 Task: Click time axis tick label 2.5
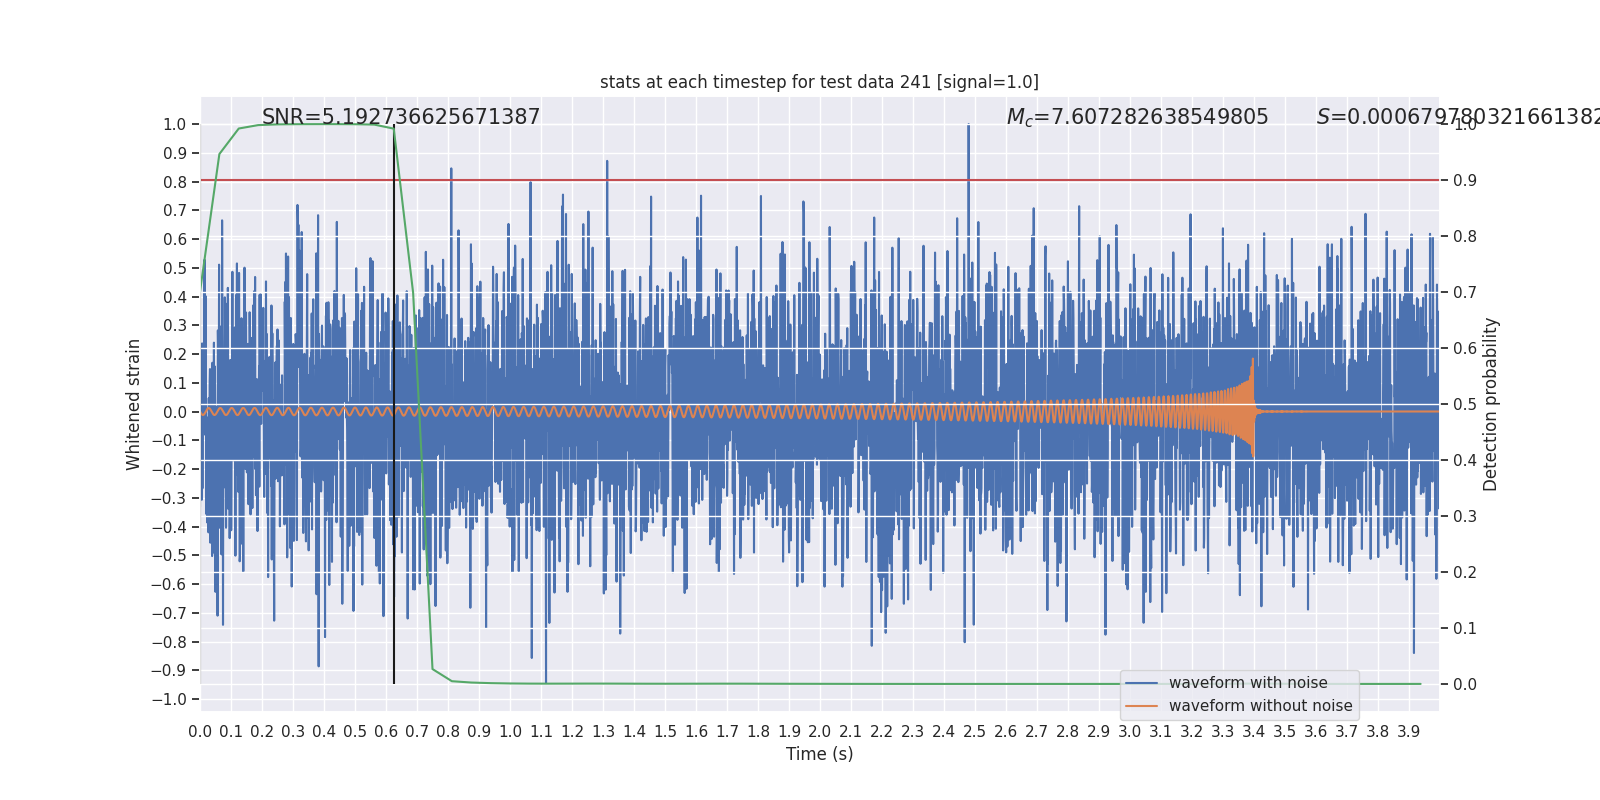975,732
